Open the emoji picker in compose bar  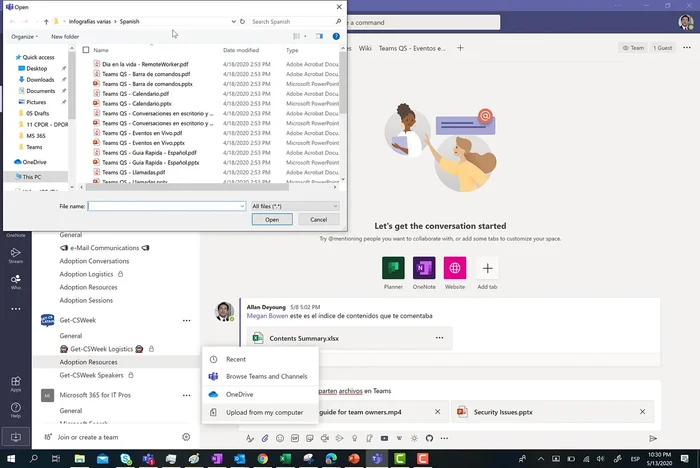[x=280, y=438]
